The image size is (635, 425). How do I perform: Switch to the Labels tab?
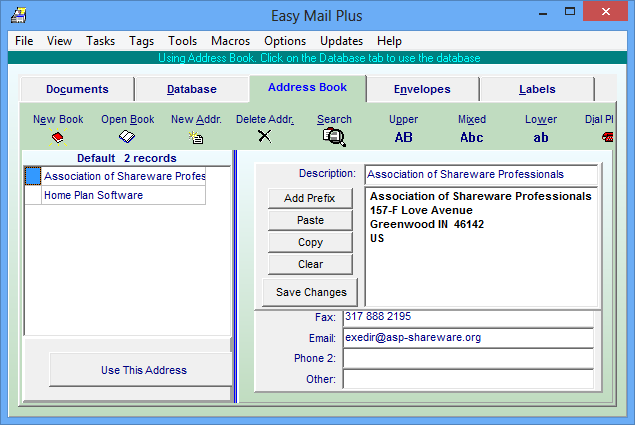click(x=537, y=89)
